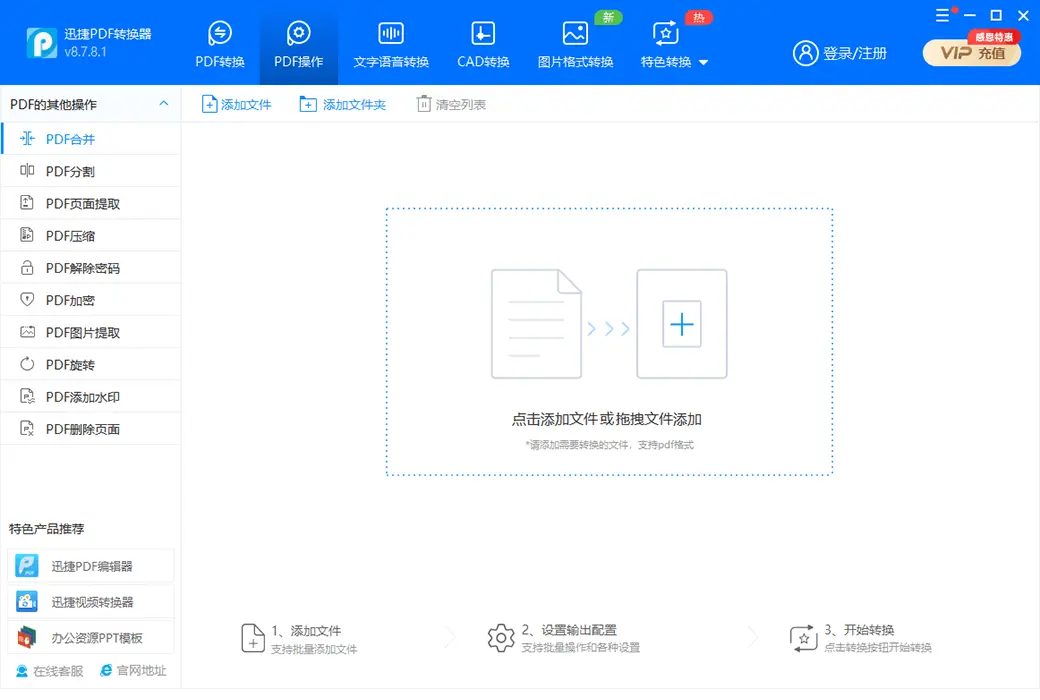
Task: Click the 迅捷PDF转换器 app logo
Action: point(42,43)
